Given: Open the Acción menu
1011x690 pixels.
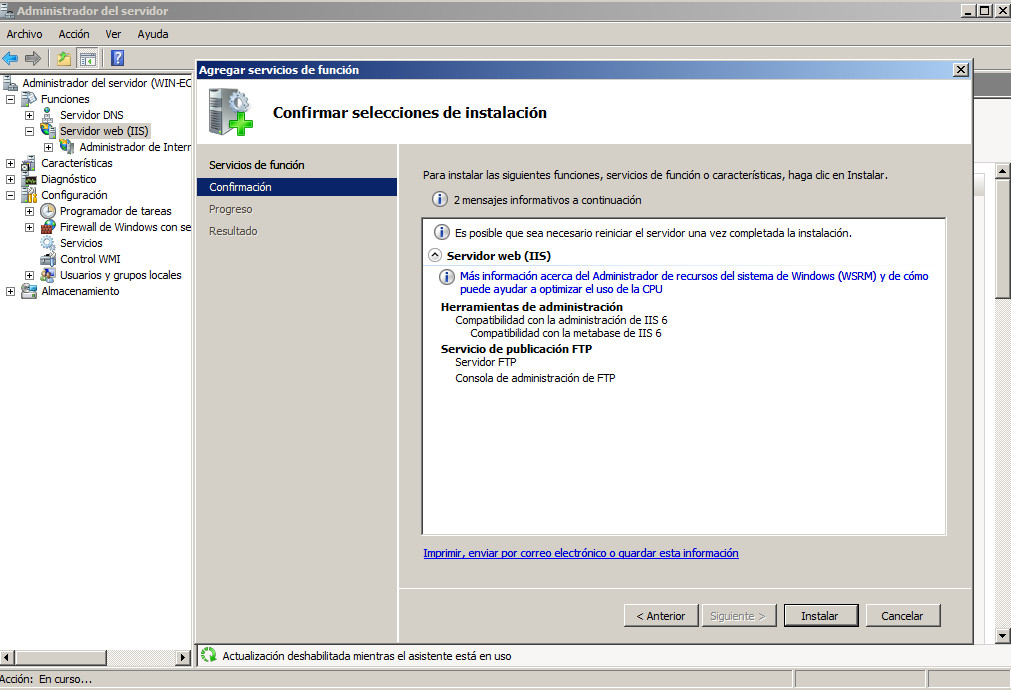Looking at the screenshot, I should [x=74, y=34].
